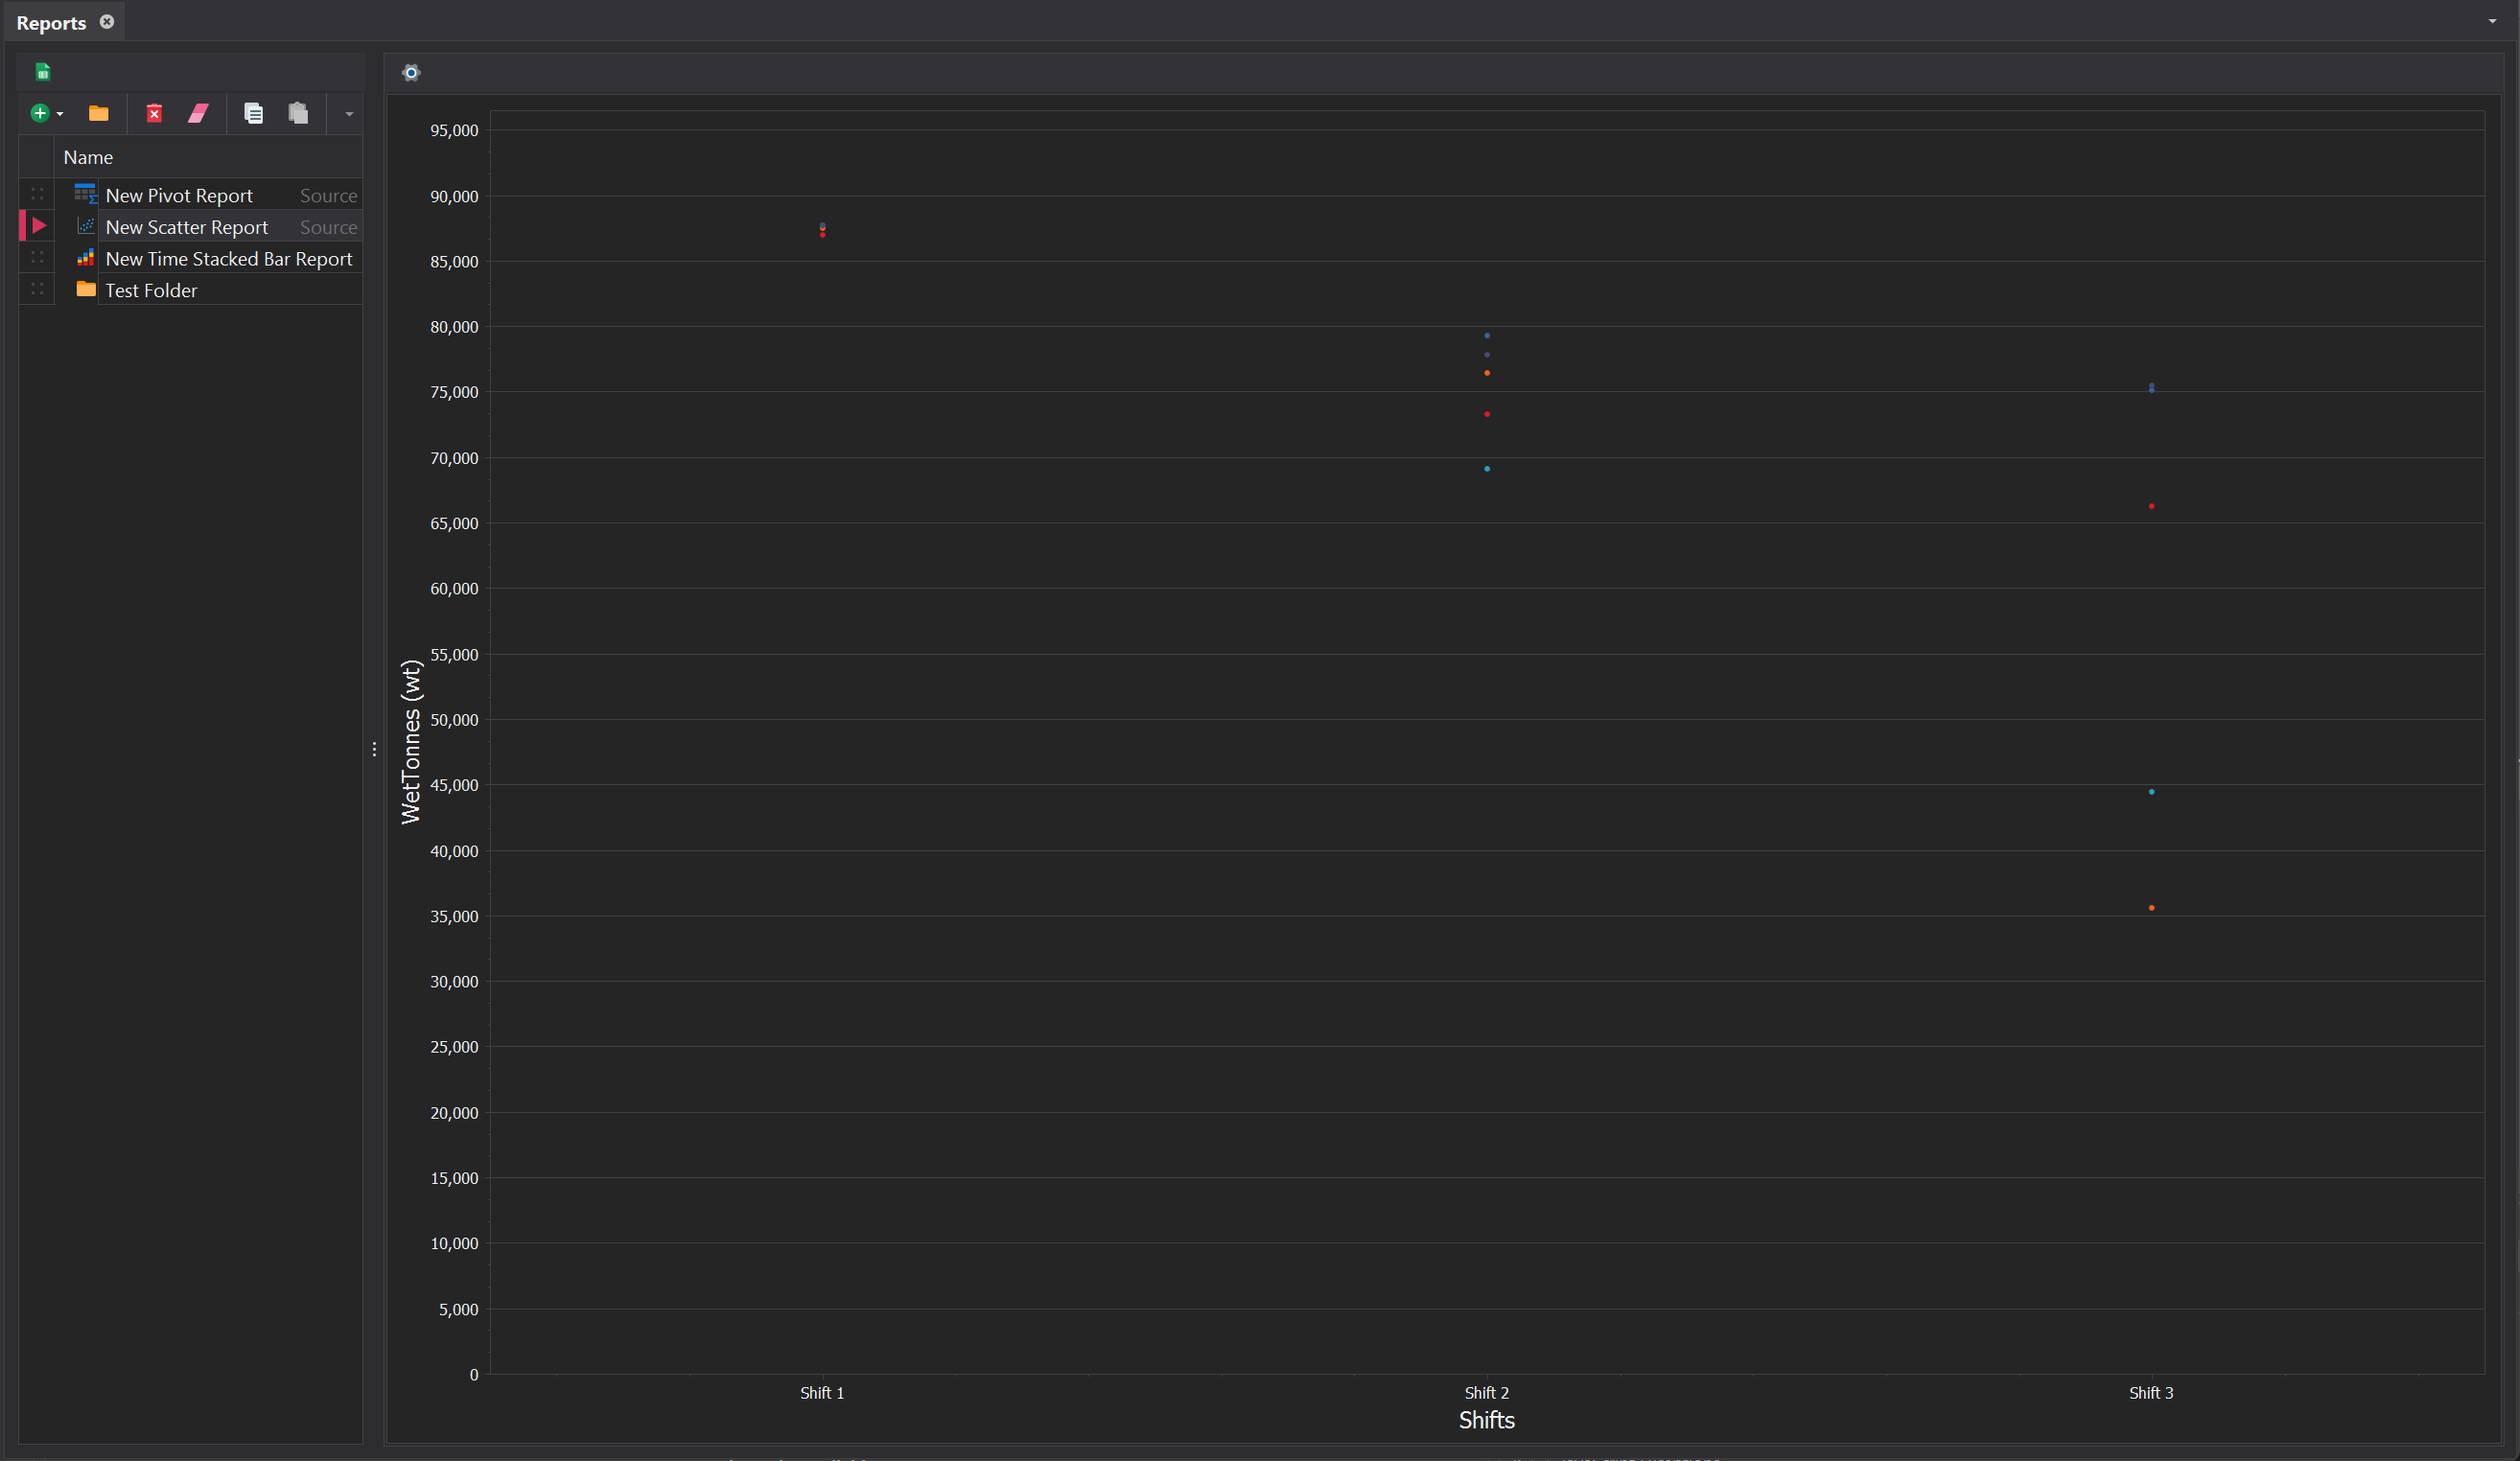2520x1461 pixels.
Task: Open the Test Folder item
Action: (151, 290)
